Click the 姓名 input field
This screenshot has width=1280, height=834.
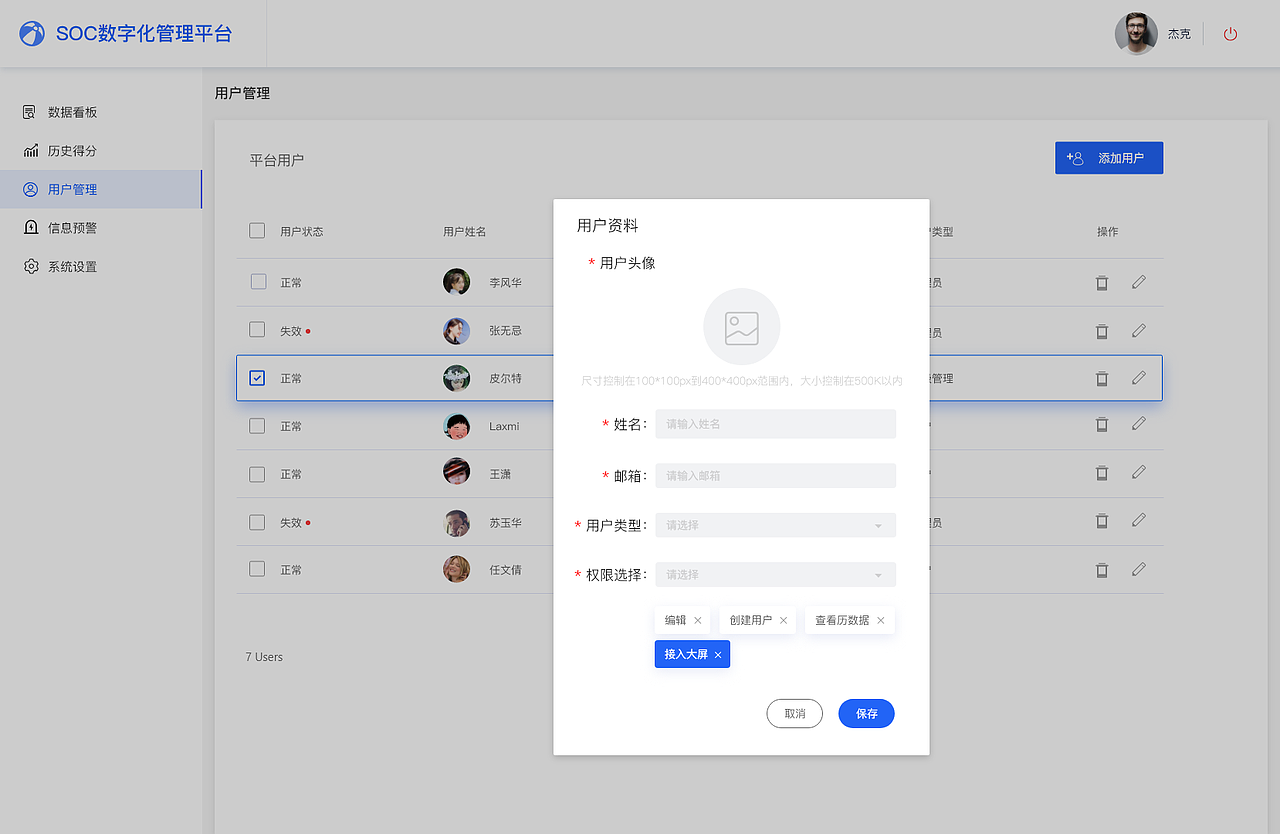click(x=775, y=424)
